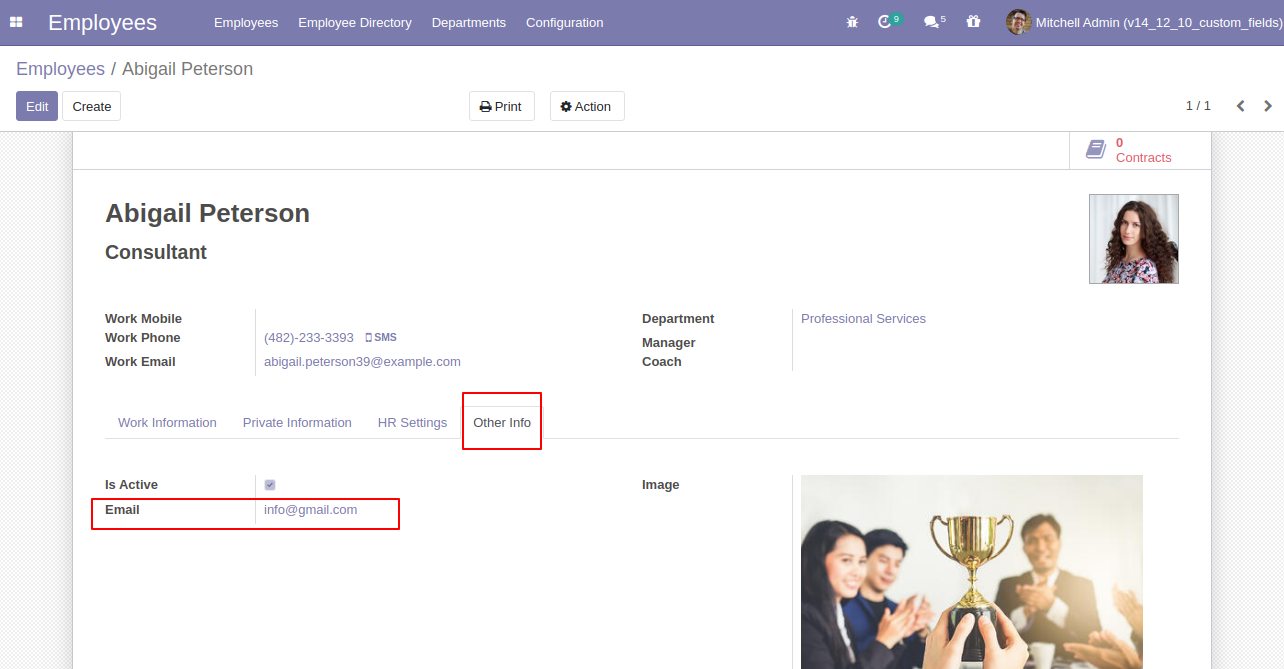The height and width of the screenshot is (669, 1284).
Task: Toggle the Is Active checkbox
Action: coord(270,485)
